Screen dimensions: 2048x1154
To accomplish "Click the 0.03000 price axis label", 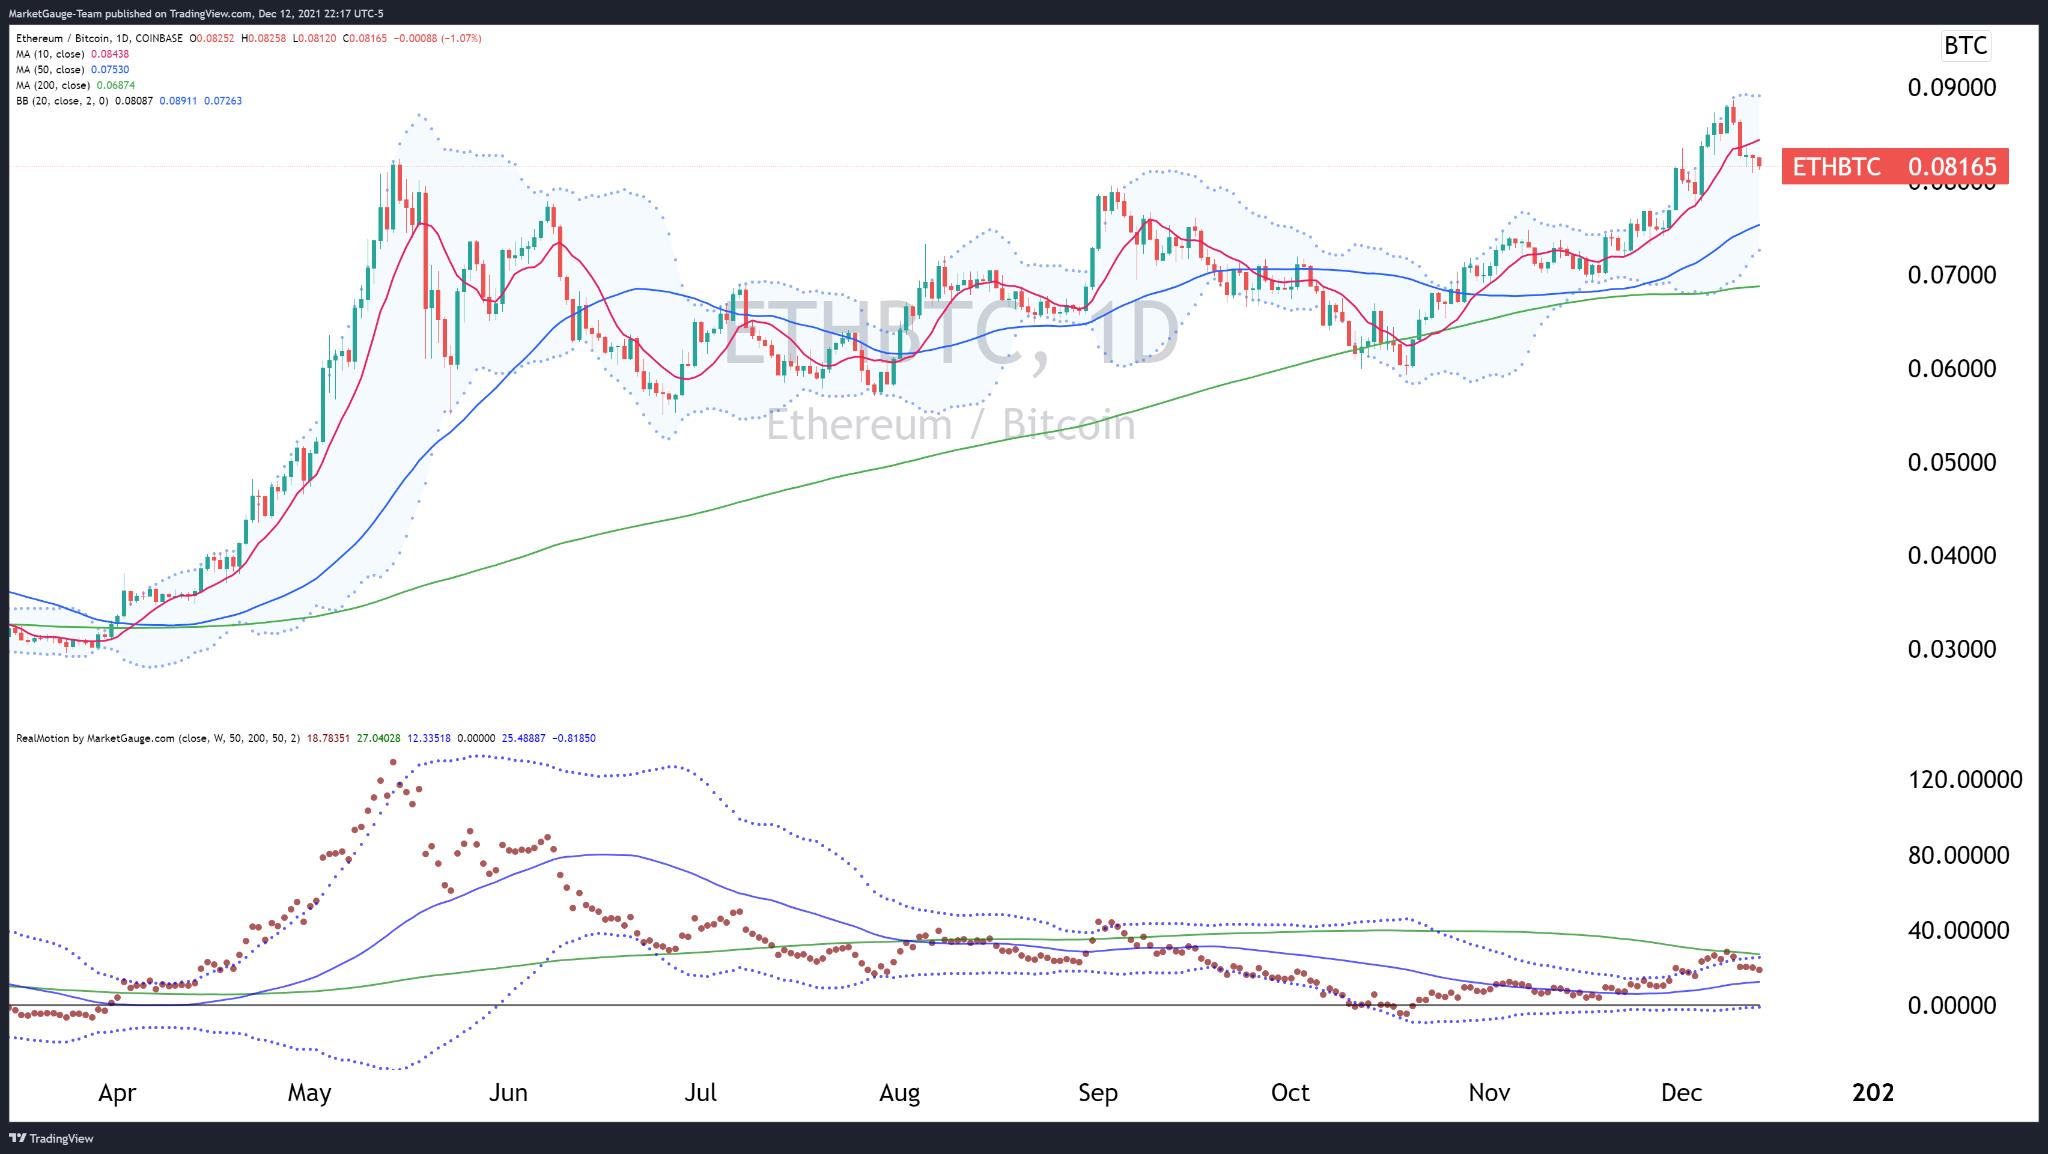I will pos(1951,650).
